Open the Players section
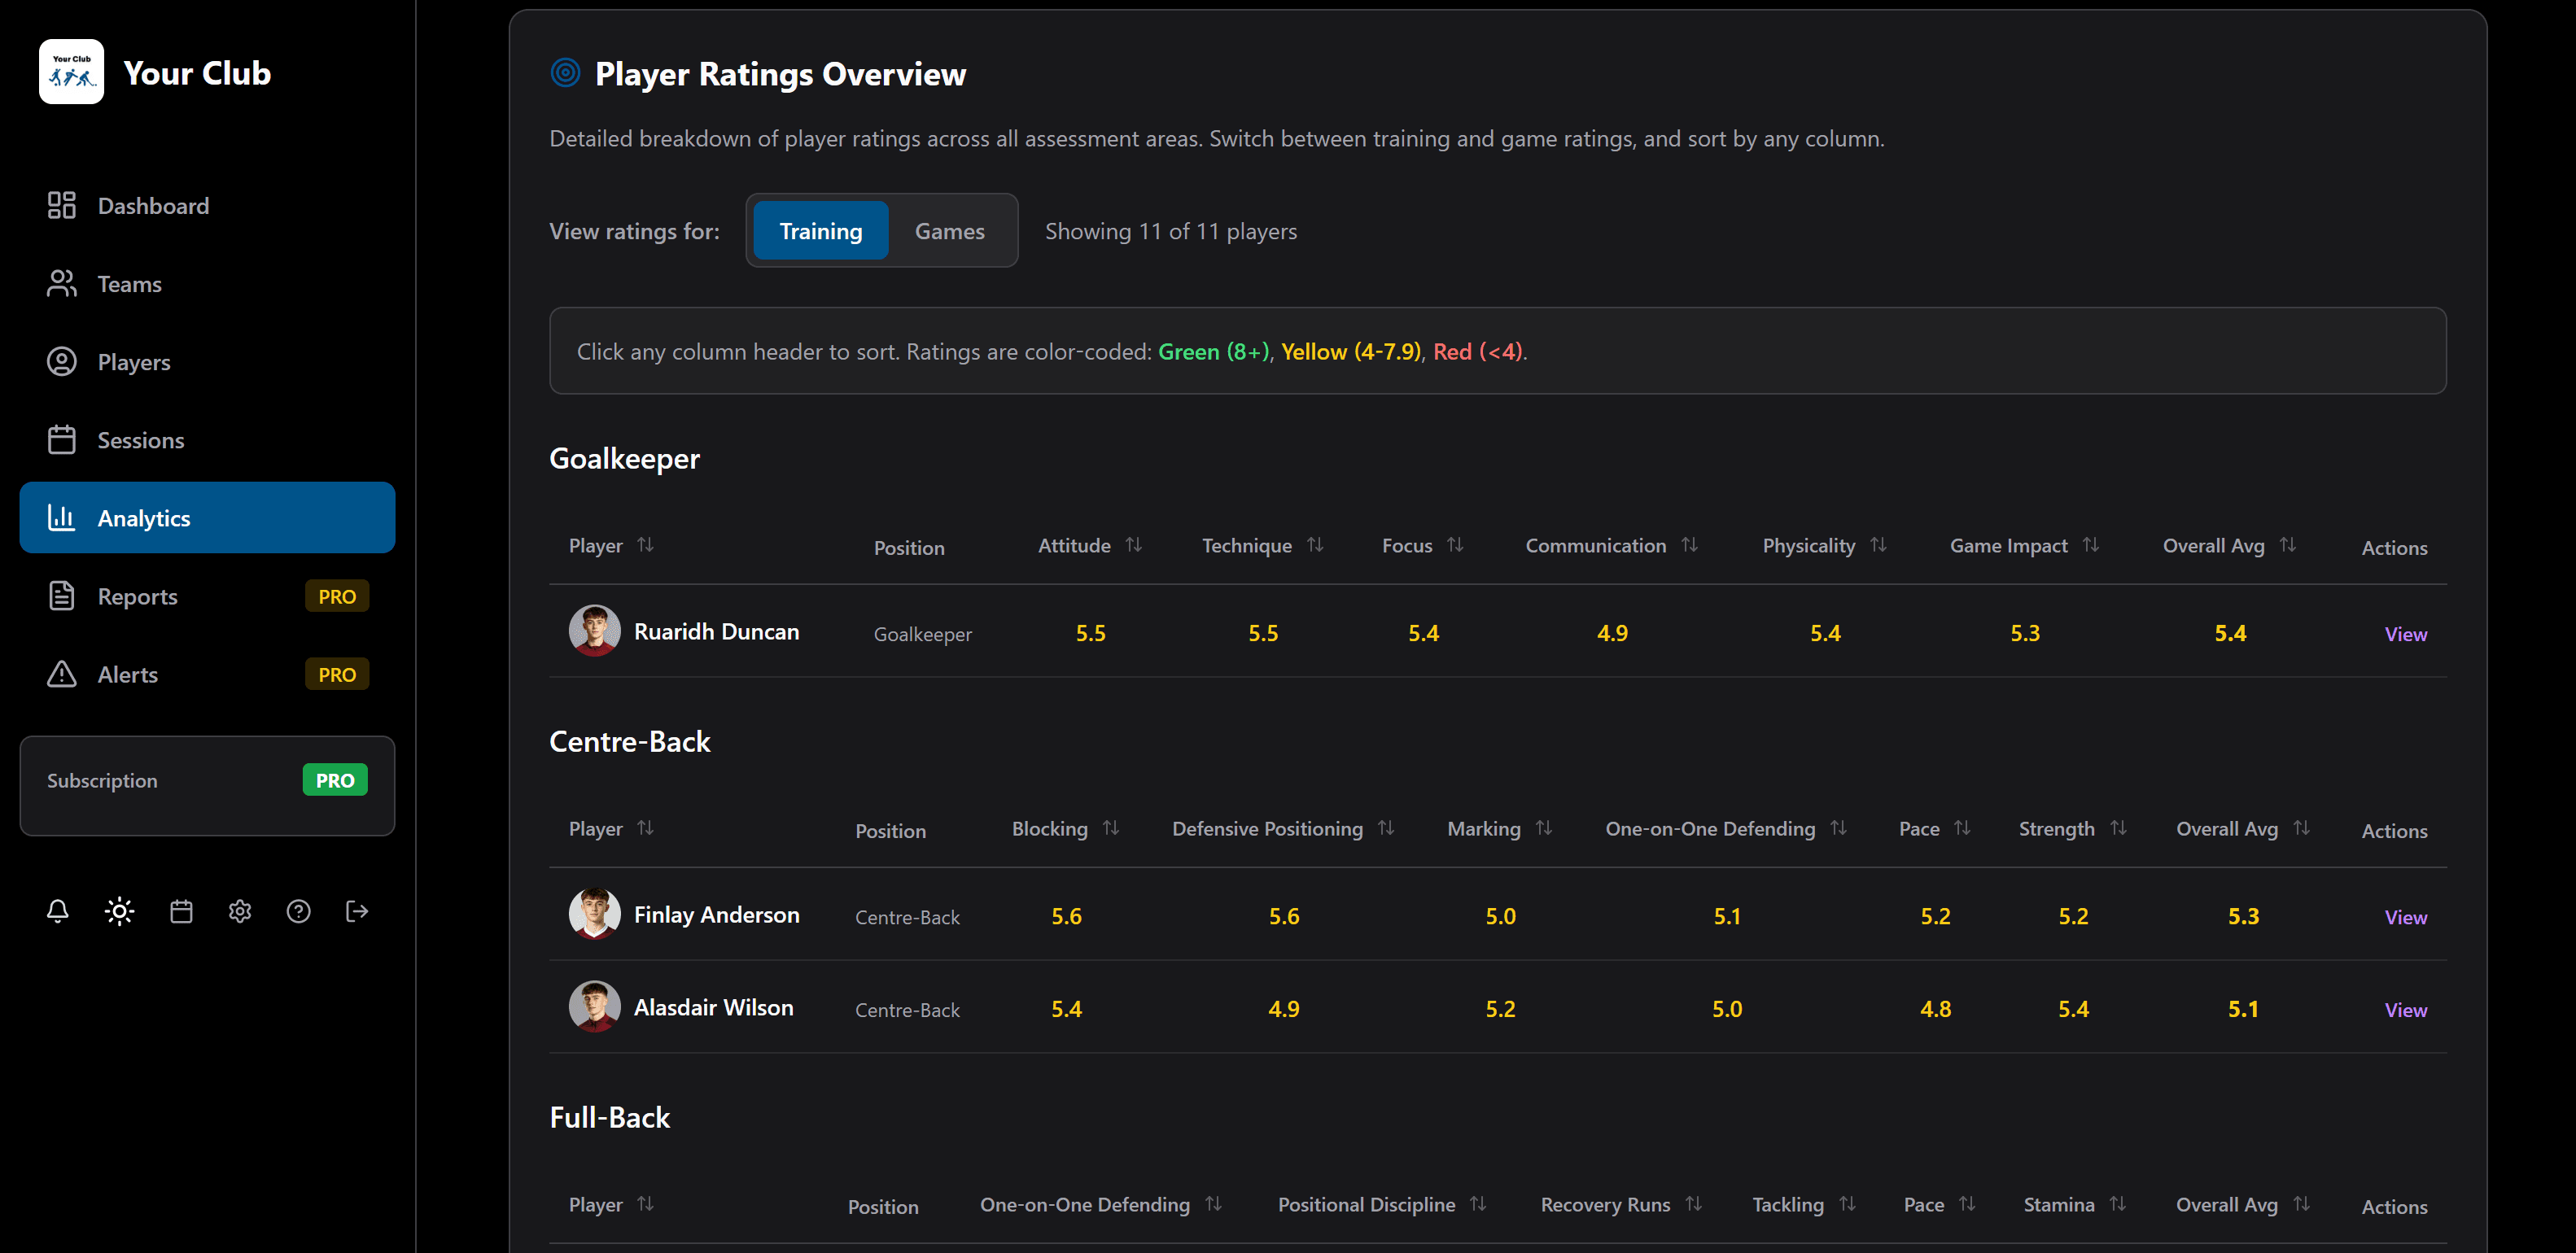 (134, 362)
